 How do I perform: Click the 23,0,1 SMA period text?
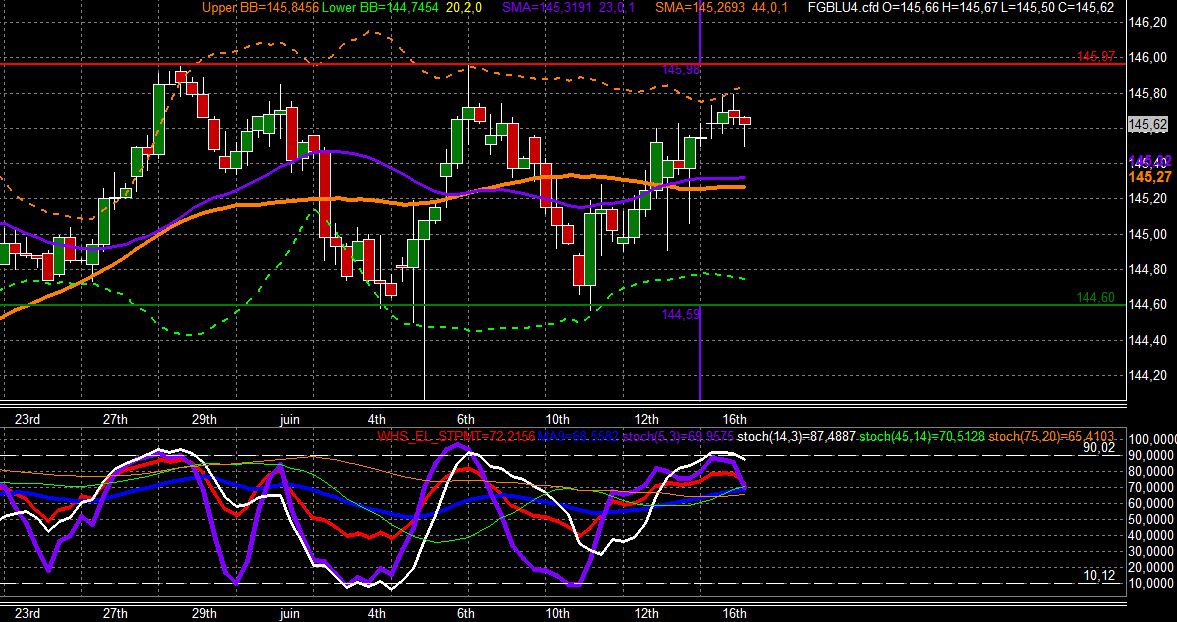coord(616,8)
